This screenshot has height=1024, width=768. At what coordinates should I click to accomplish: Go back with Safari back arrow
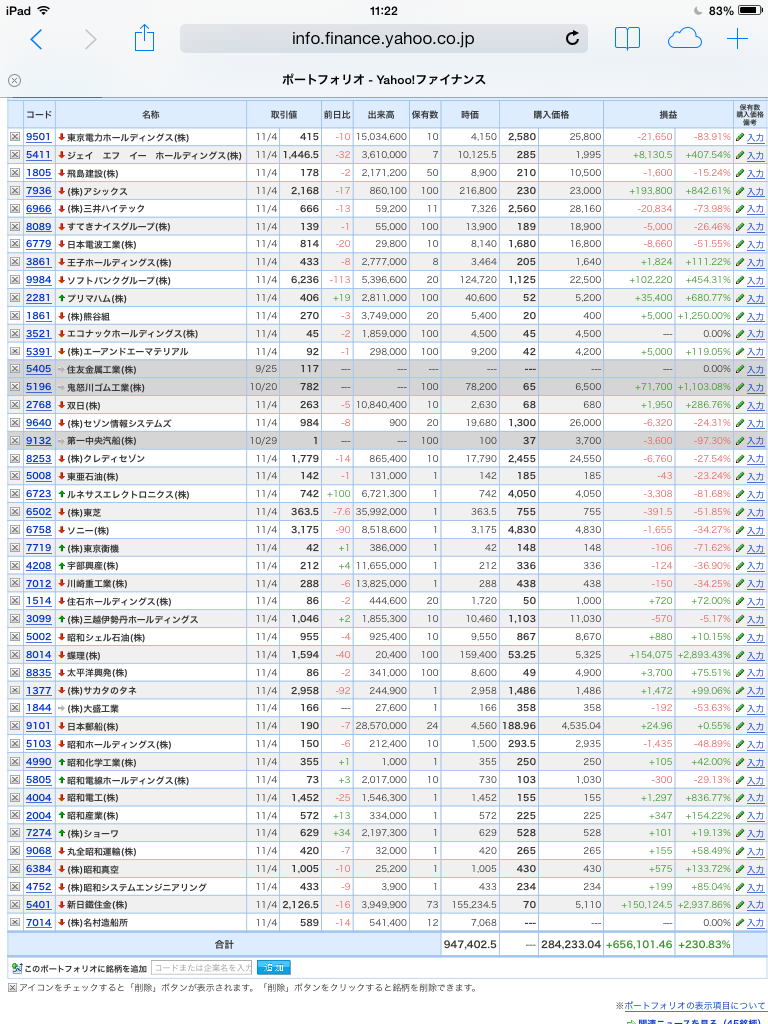click(x=37, y=39)
